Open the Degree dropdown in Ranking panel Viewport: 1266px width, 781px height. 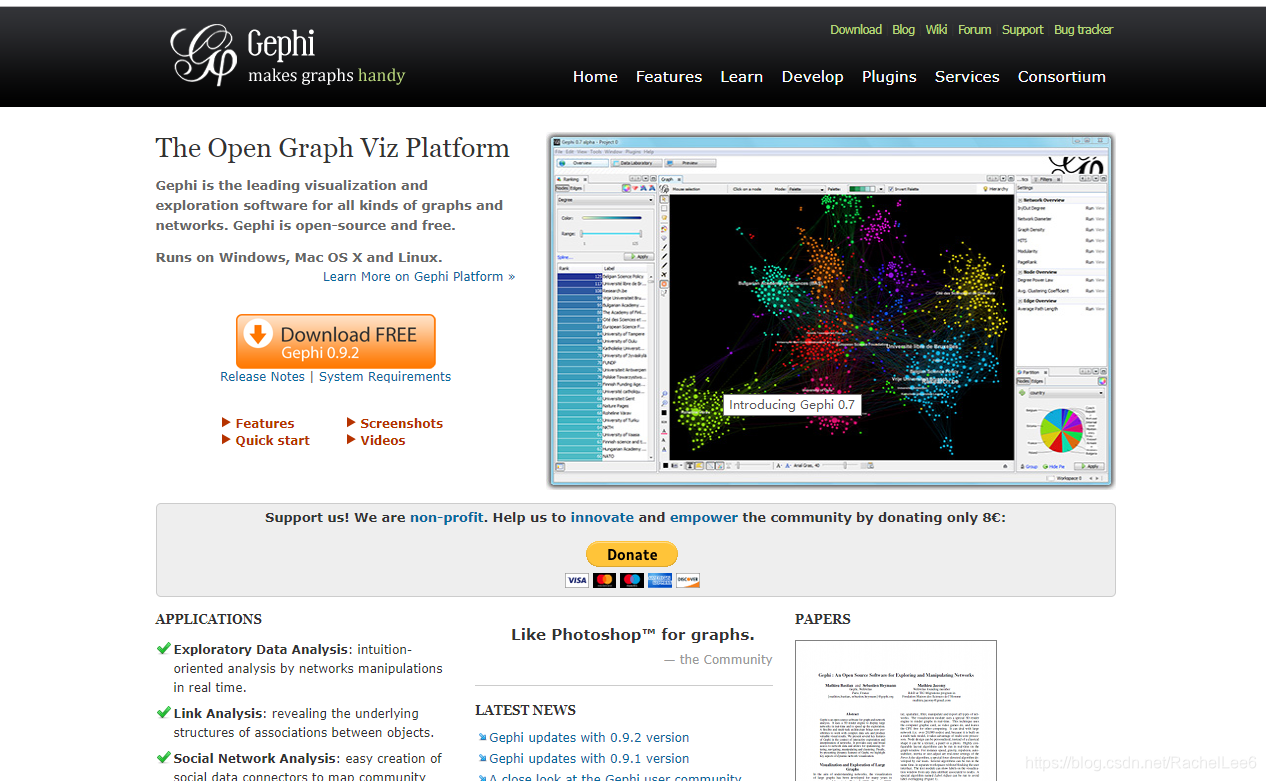[606, 200]
